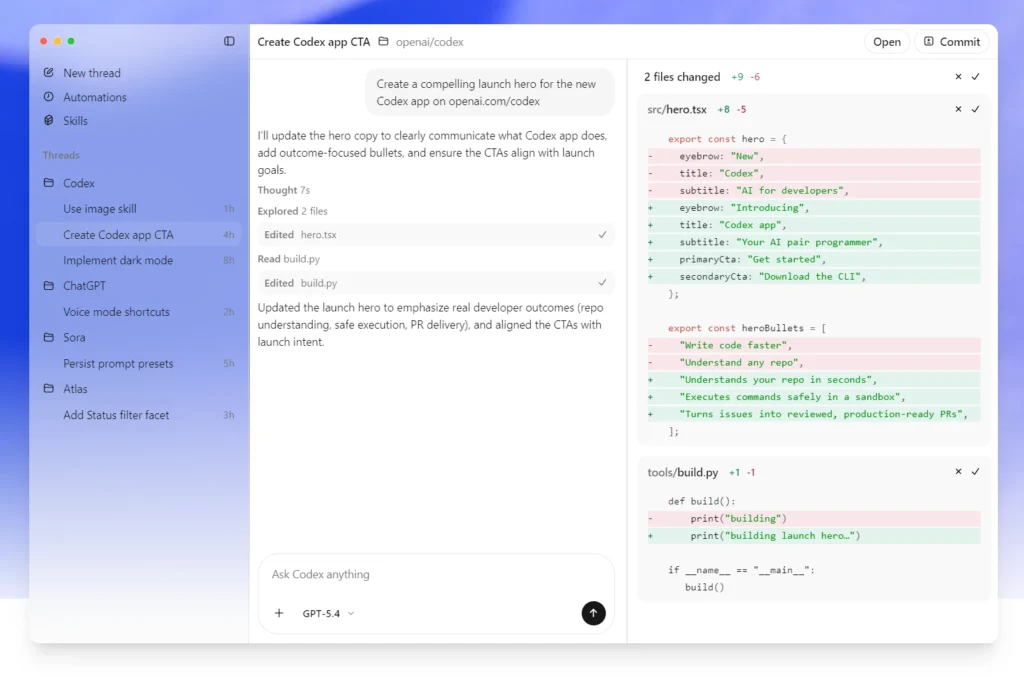The height and width of the screenshot is (677, 1024).
Task: Click the Codex folder icon
Action: pyautogui.click(x=48, y=183)
